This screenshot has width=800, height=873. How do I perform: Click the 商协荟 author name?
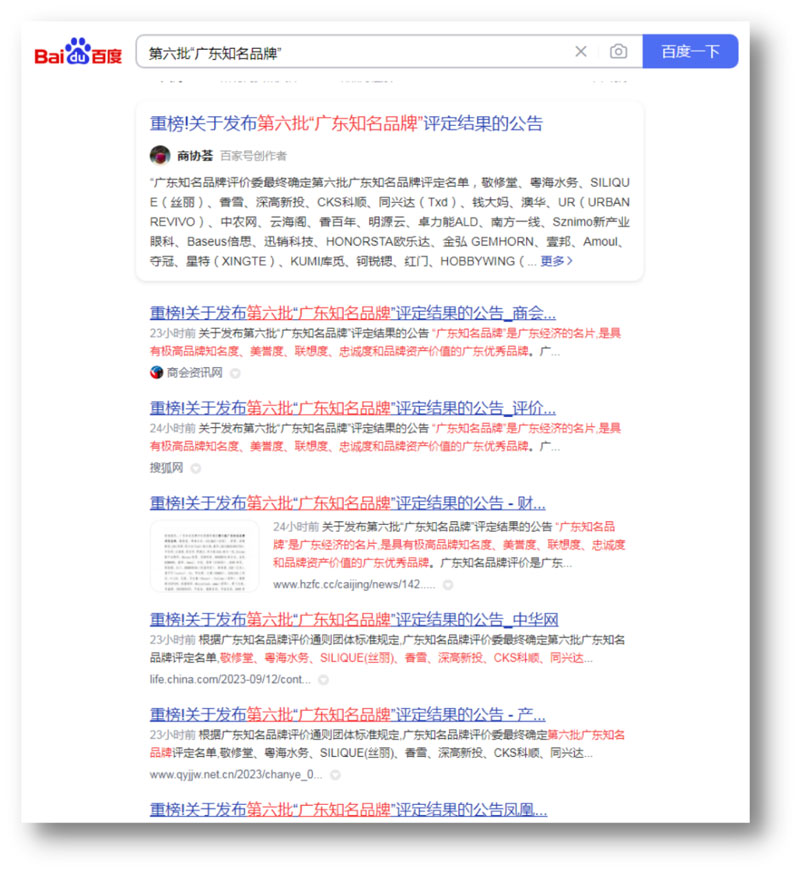[195, 156]
